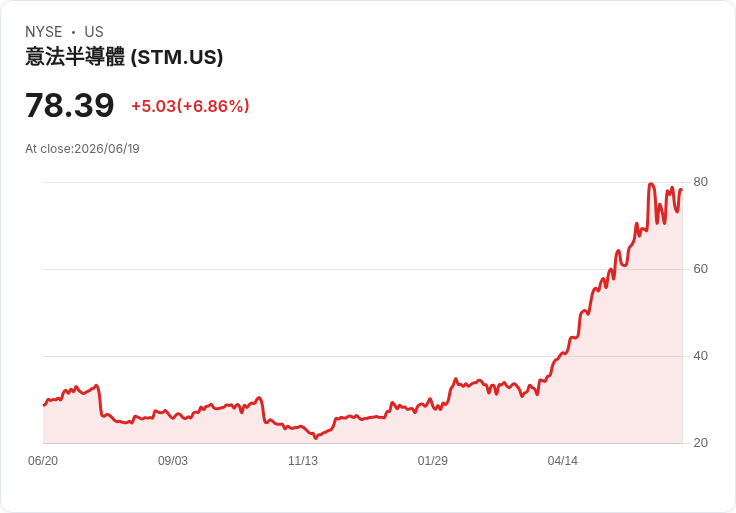Image resolution: width=736 pixels, height=513 pixels.
Task: Click the 09/03 date axis label
Action: point(173,461)
